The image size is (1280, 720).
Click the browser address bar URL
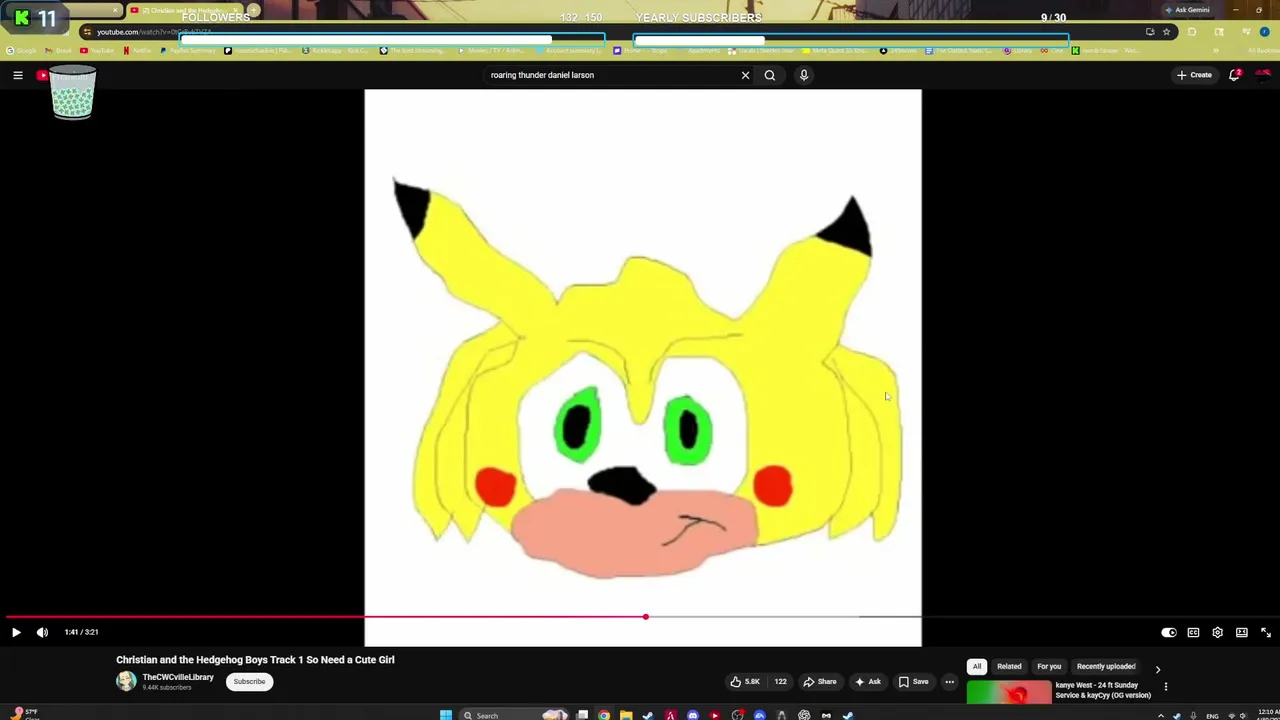point(154,32)
